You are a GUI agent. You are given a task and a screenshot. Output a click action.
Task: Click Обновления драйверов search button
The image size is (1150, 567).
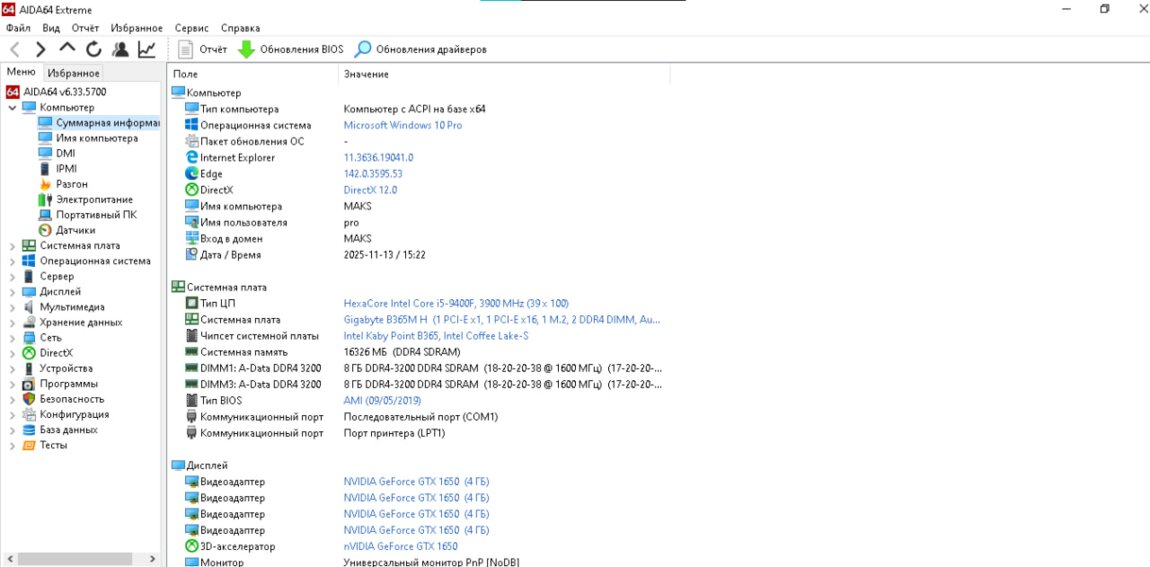tap(421, 49)
